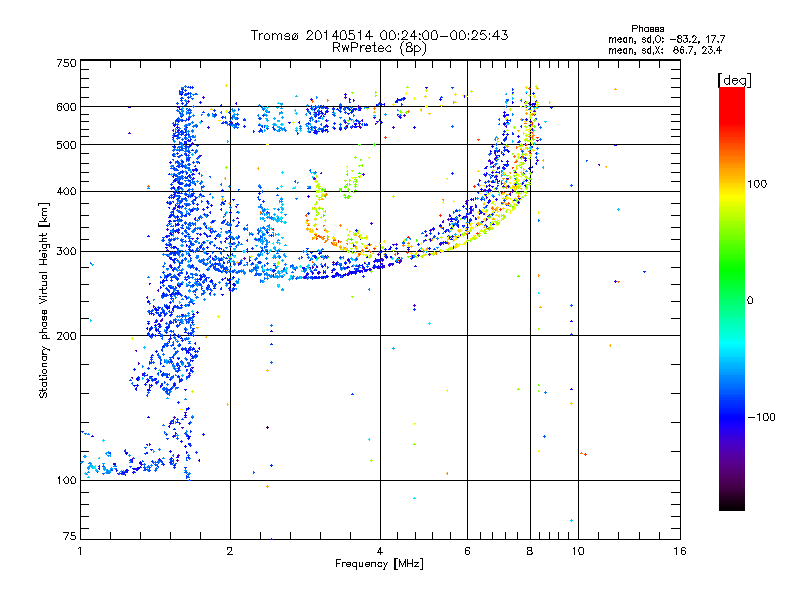800x600 pixels.
Task: Click the y-axis tick label '75'
Action: (x=70, y=536)
